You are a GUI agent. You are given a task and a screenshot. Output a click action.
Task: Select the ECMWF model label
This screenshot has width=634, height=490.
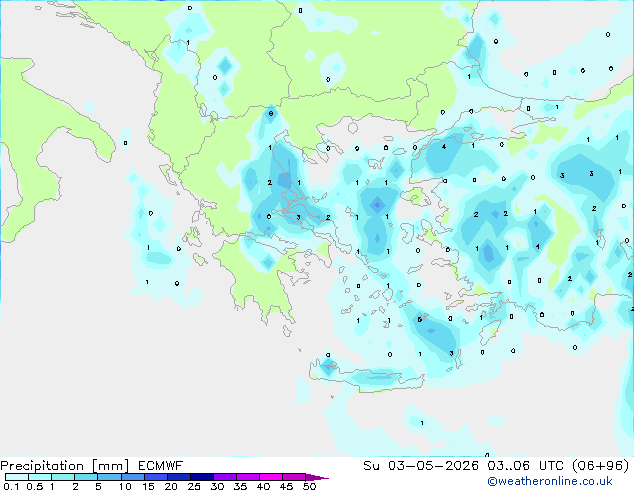coord(161,466)
